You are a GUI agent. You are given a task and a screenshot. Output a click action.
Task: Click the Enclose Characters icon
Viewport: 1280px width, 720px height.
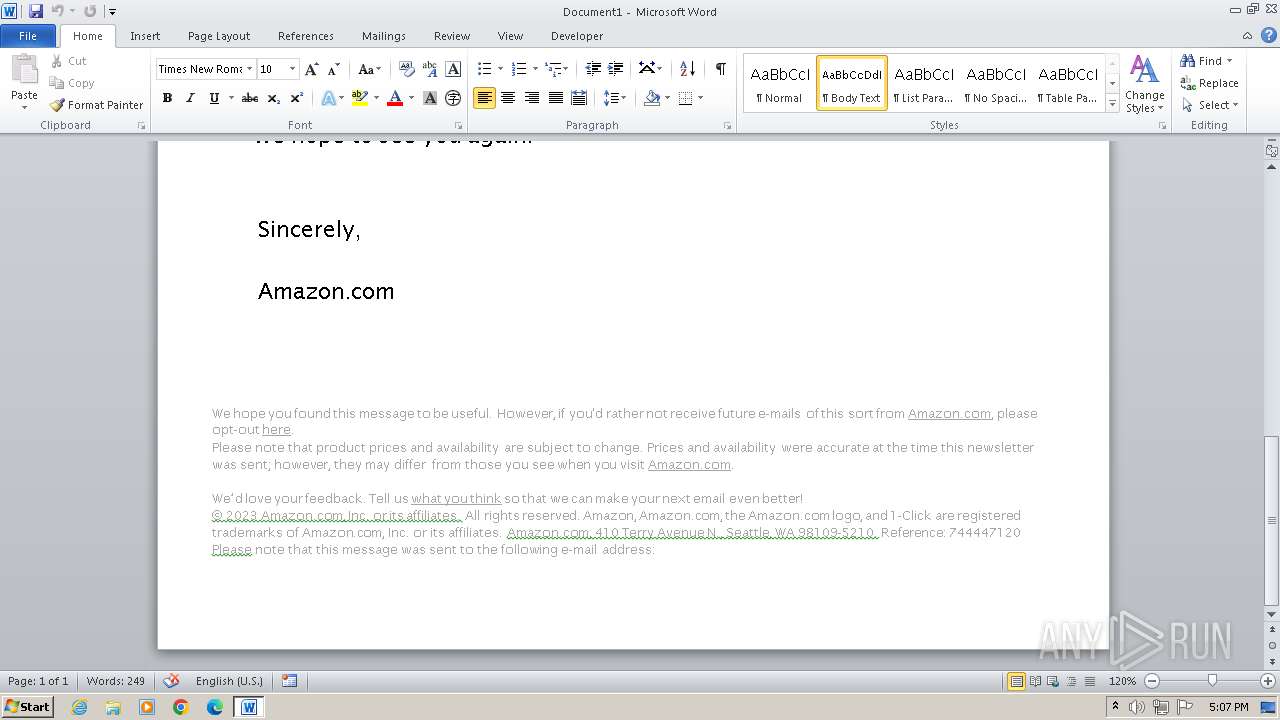point(453,98)
